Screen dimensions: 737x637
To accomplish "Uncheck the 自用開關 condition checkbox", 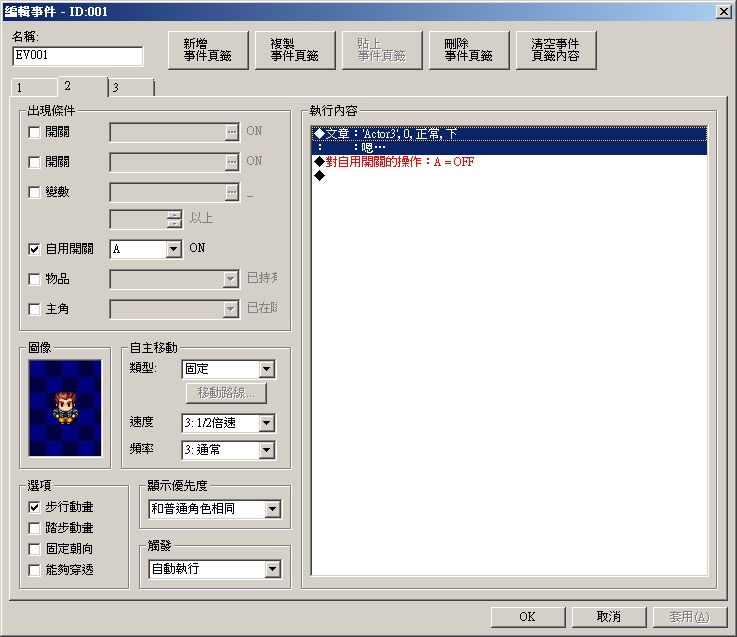I will click(x=34, y=249).
